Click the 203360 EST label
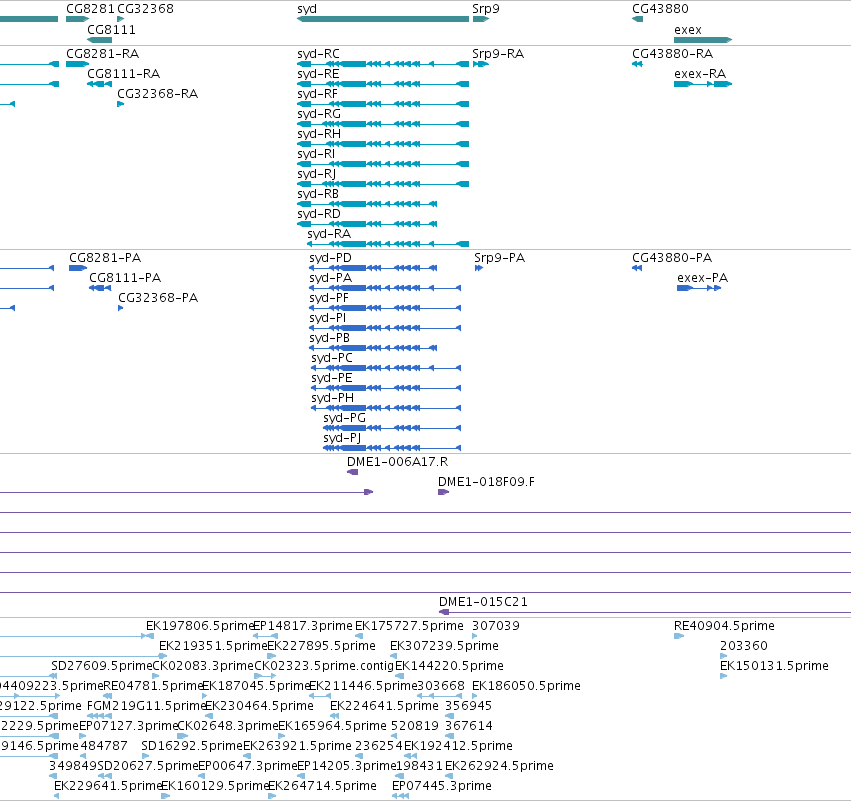This screenshot has width=851, height=801. (x=744, y=646)
